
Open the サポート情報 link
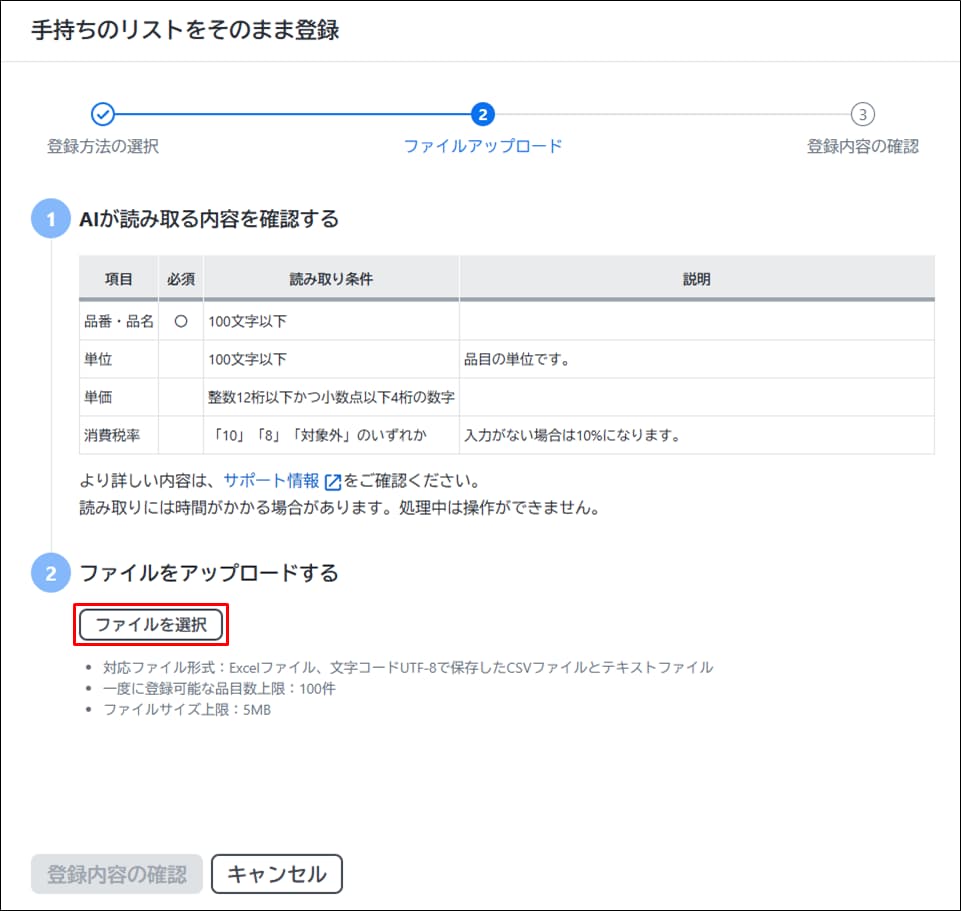(272, 480)
